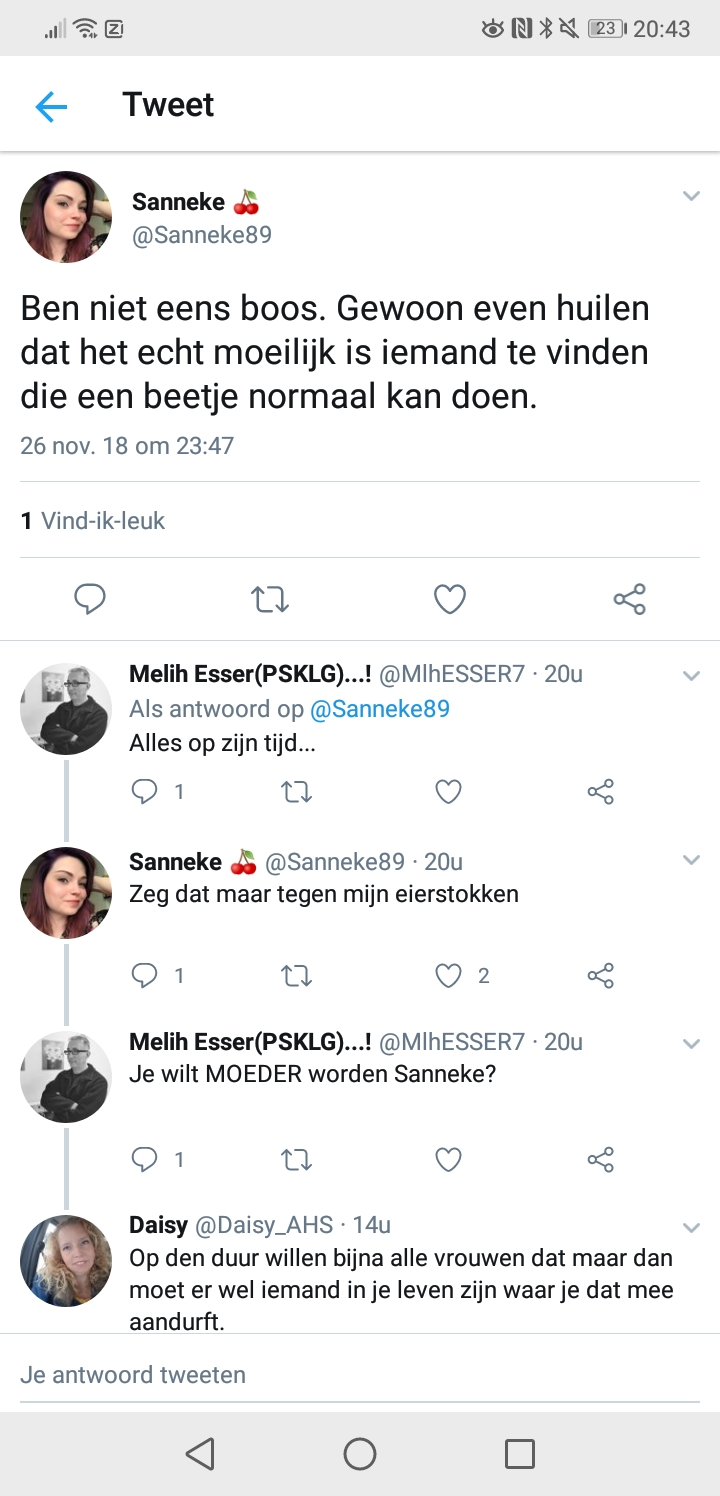Like the 'Zeg dat maar tegen mijn eierstokken' reply

point(448,976)
